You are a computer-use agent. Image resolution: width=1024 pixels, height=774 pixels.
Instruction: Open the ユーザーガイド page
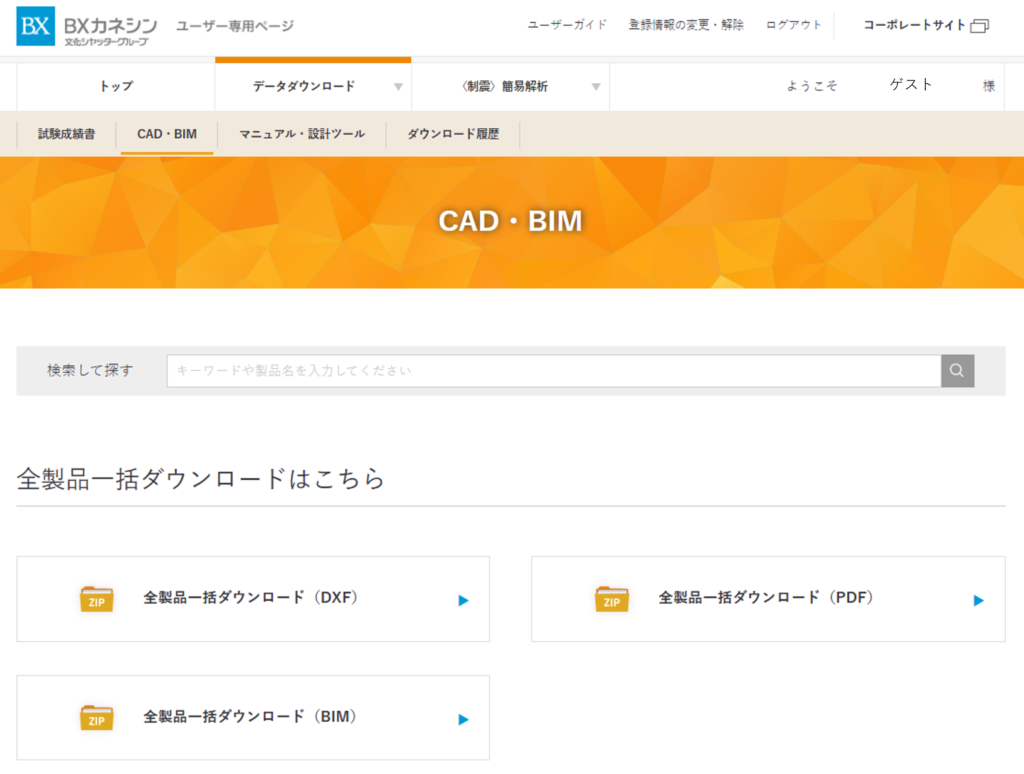[566, 25]
